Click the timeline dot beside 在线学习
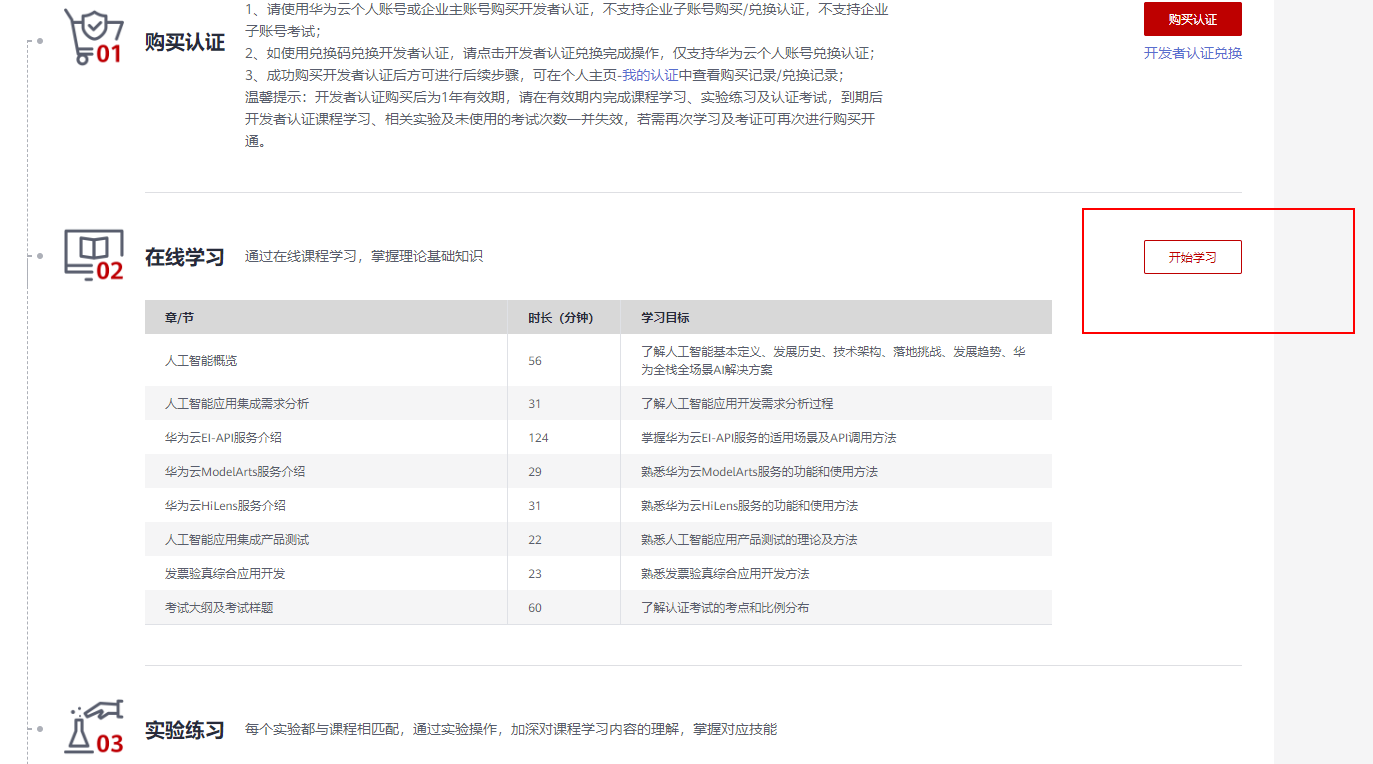The image size is (1373, 764). [x=39, y=256]
